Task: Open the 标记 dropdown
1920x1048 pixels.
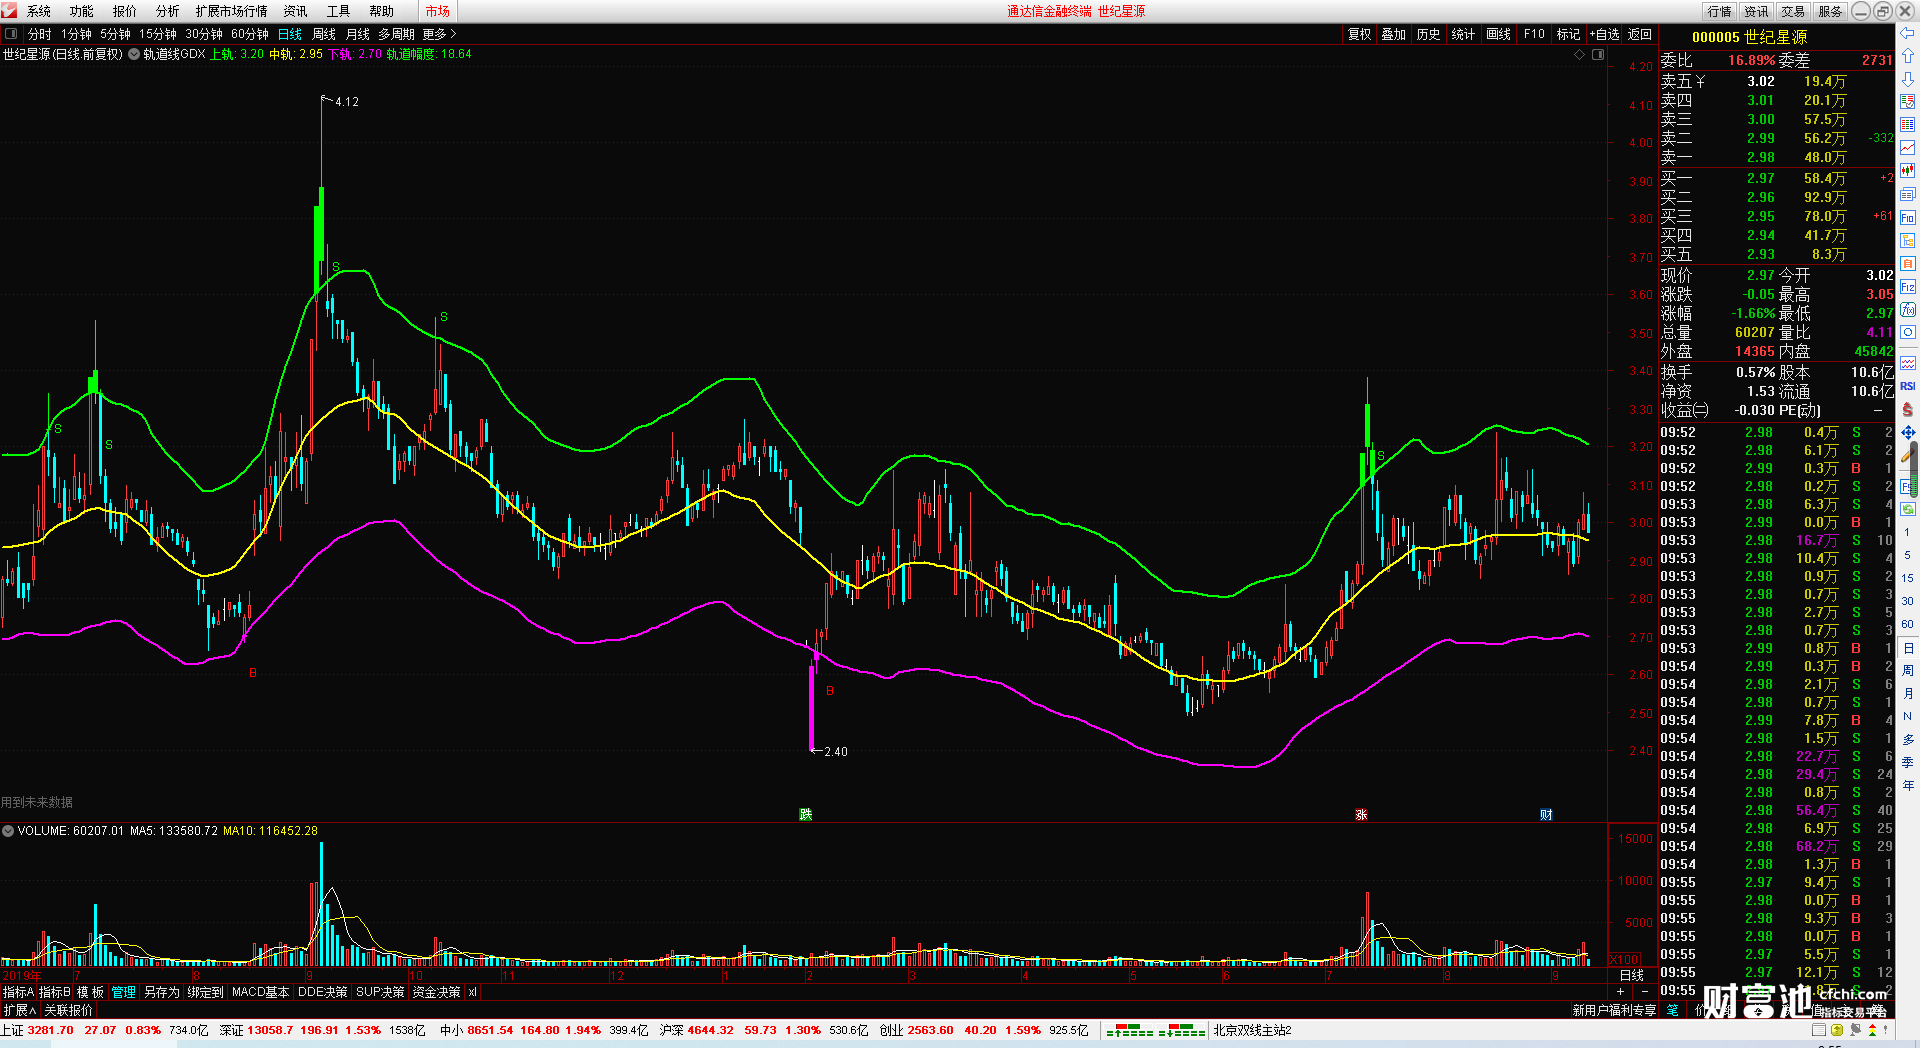Action: tap(1568, 34)
